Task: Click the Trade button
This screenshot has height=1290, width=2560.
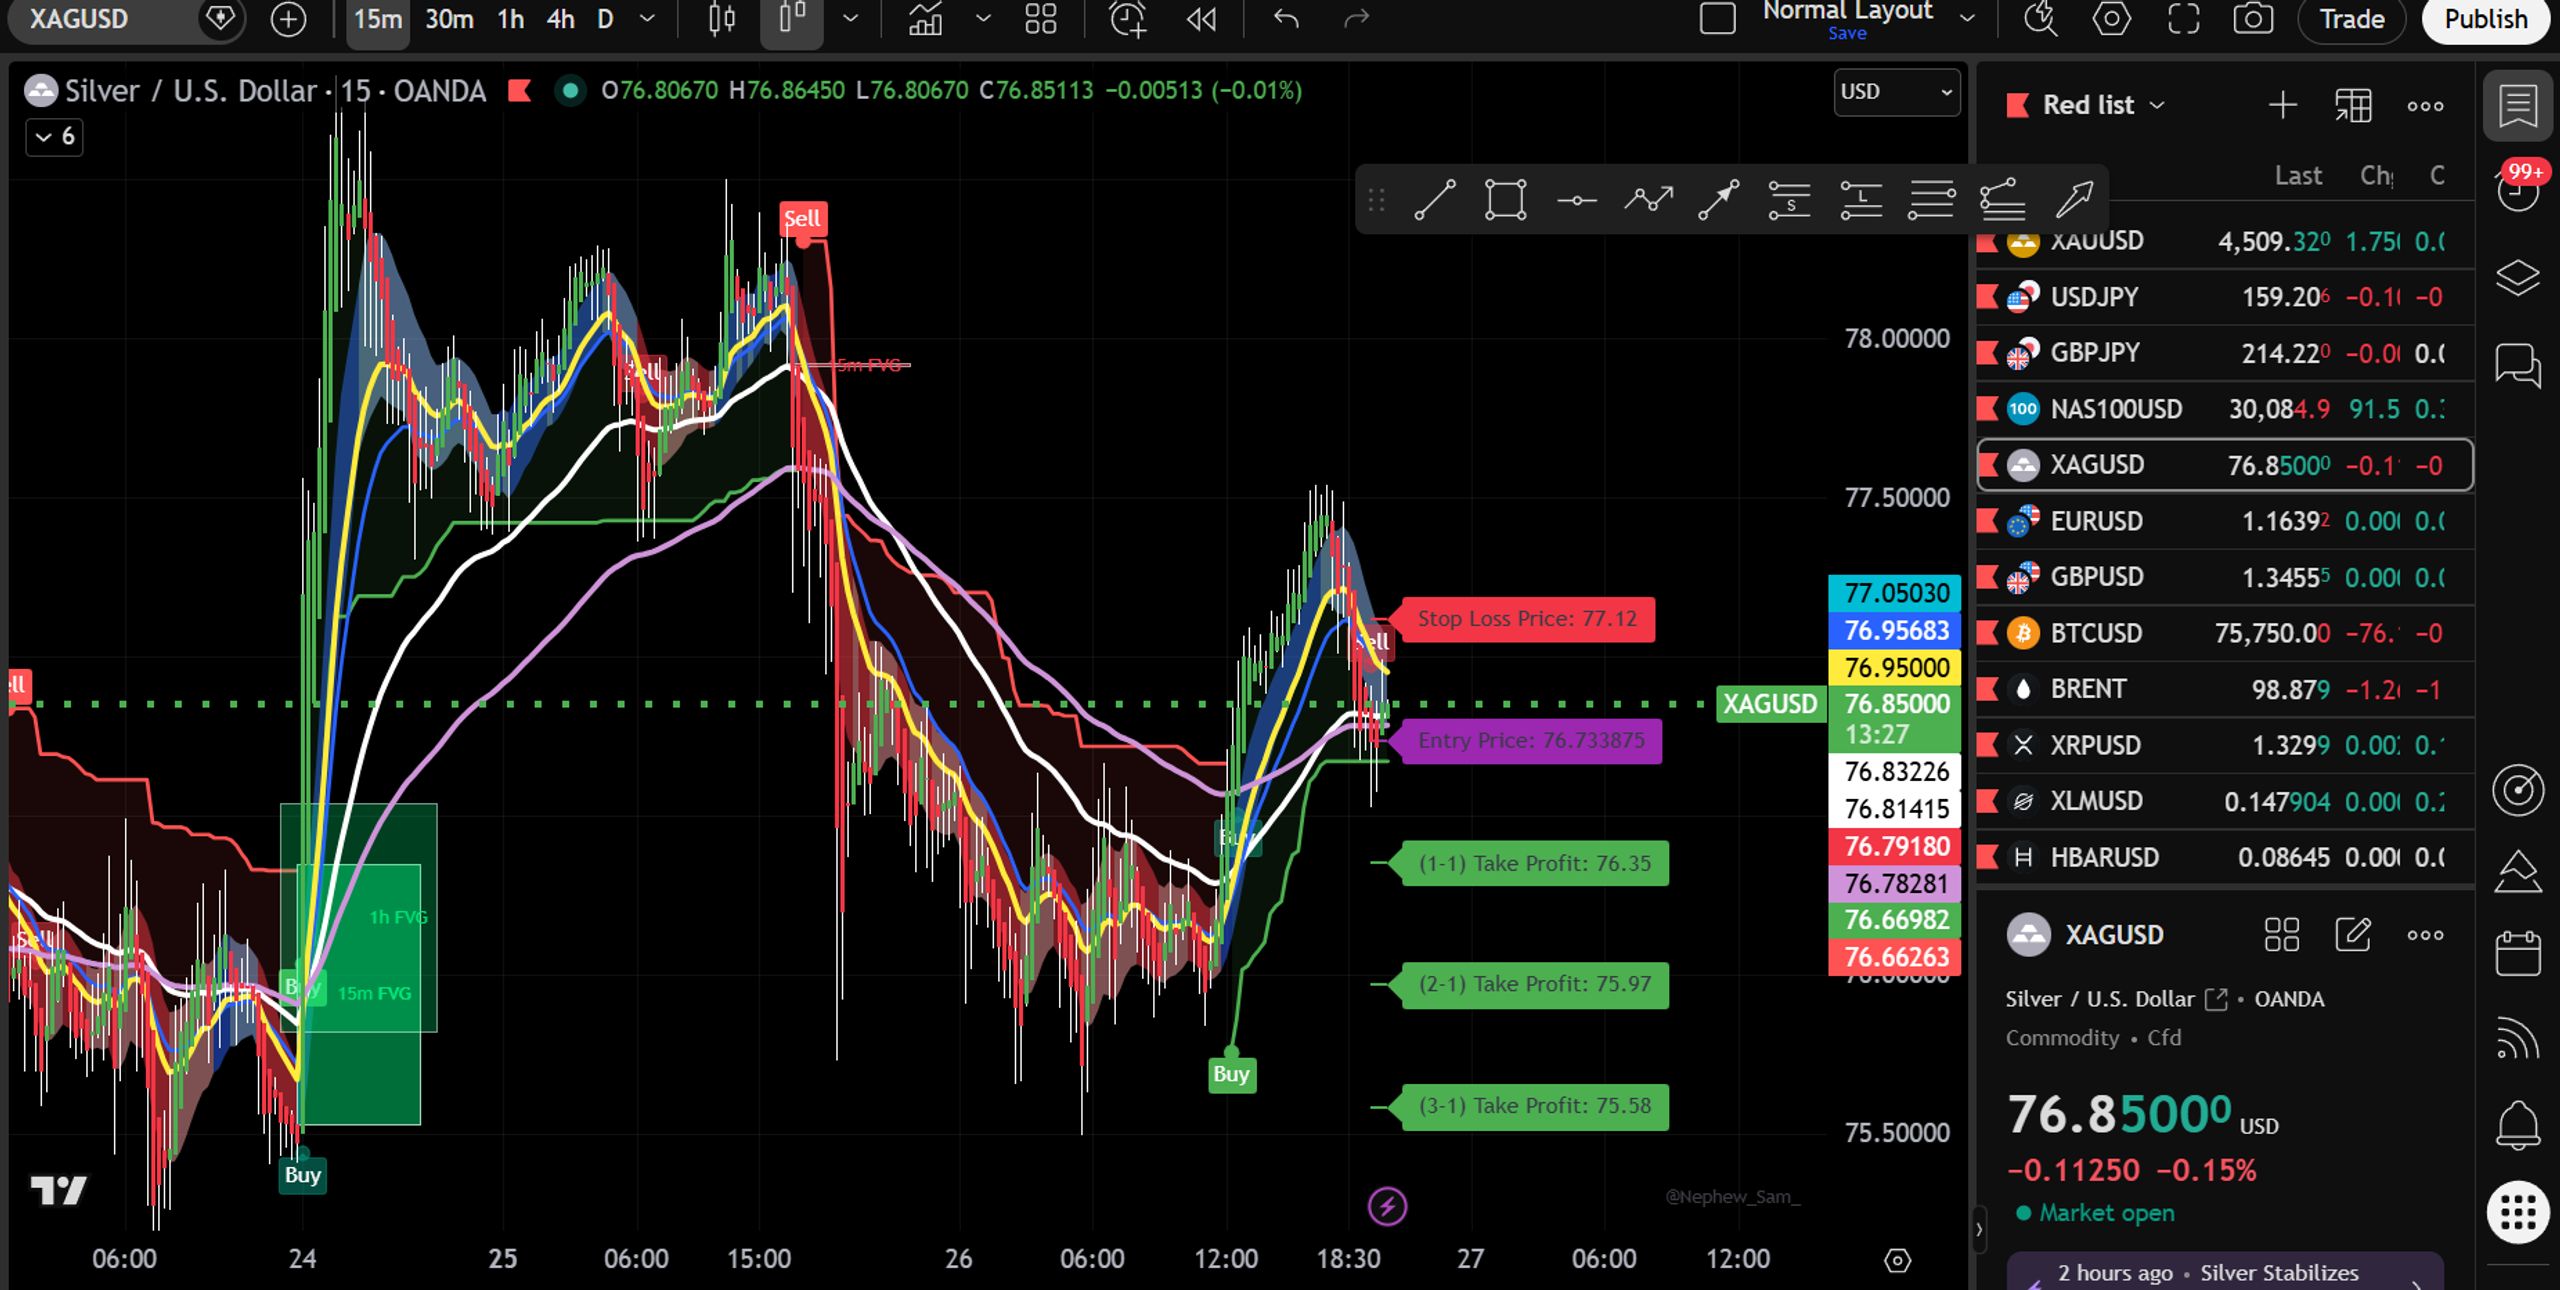Action: click(x=2352, y=20)
